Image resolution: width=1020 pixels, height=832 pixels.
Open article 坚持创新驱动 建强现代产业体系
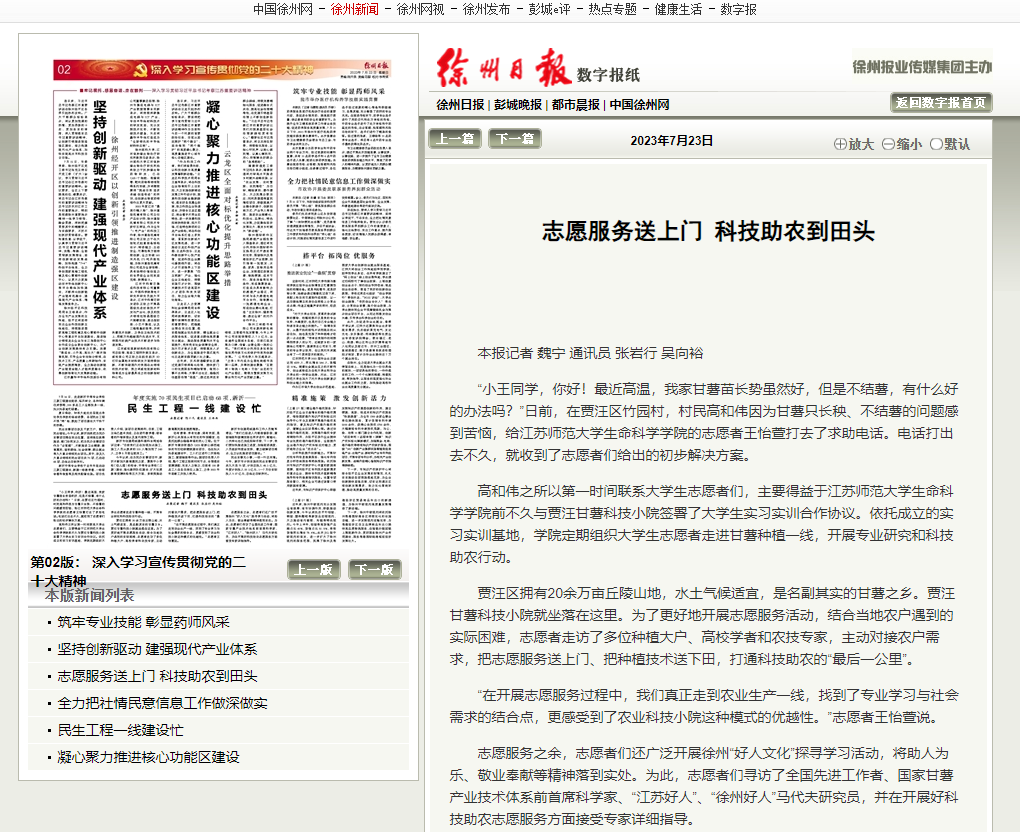coord(157,649)
